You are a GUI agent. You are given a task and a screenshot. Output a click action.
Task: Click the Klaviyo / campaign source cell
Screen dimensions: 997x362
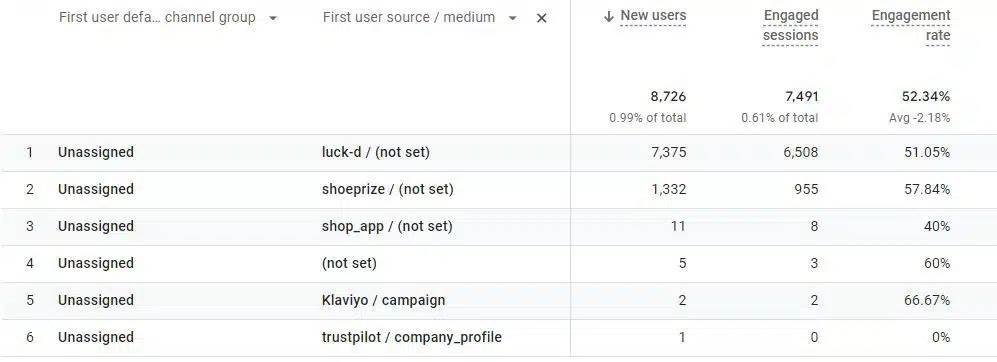(x=383, y=300)
